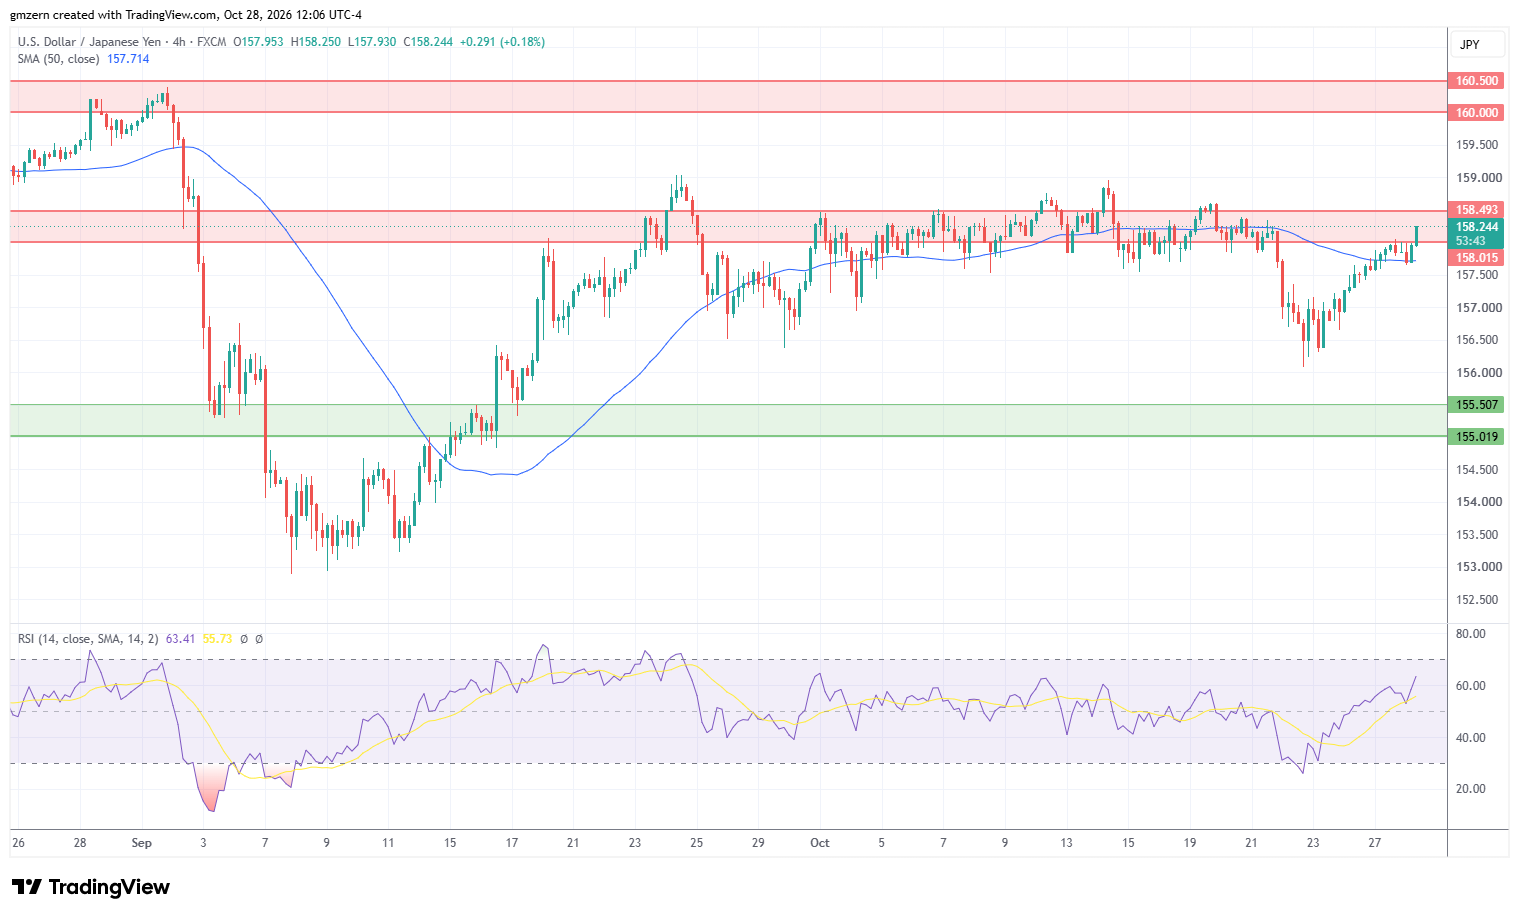Image resolution: width=1519 pixels, height=917 pixels.
Task: Click 159.500 on the price axis
Action: tap(1477, 145)
